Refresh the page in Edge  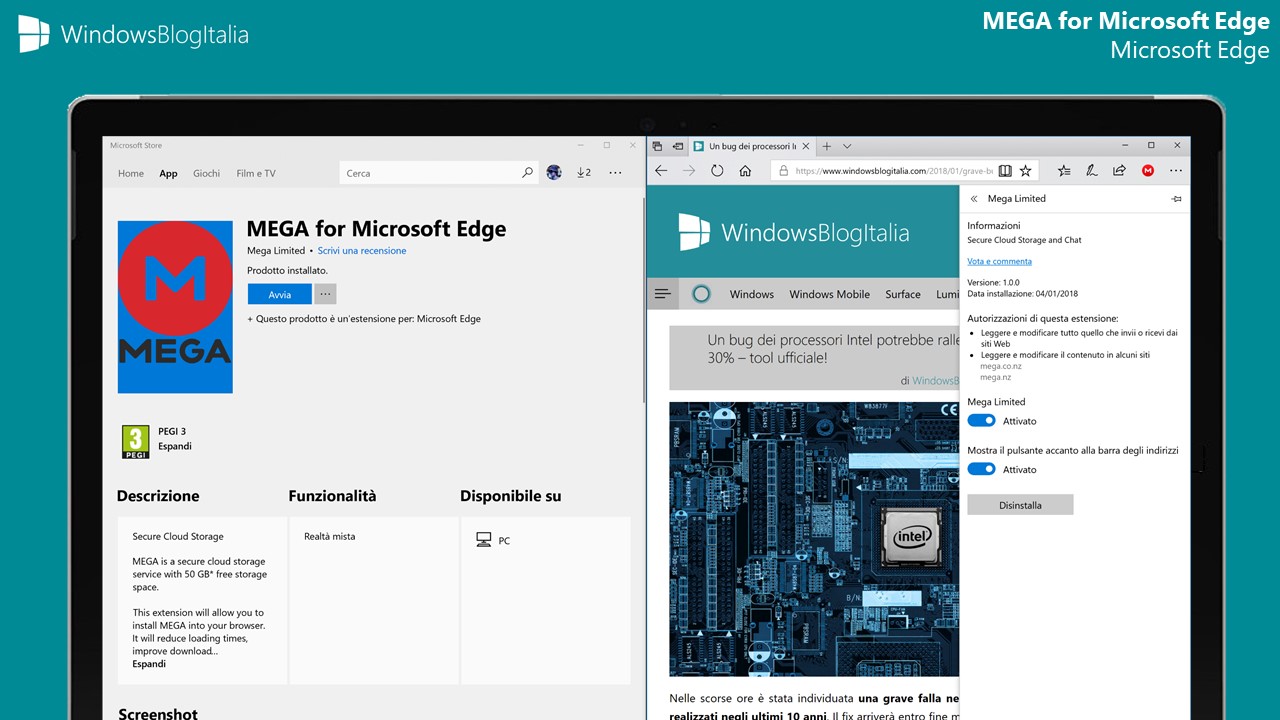pos(717,171)
